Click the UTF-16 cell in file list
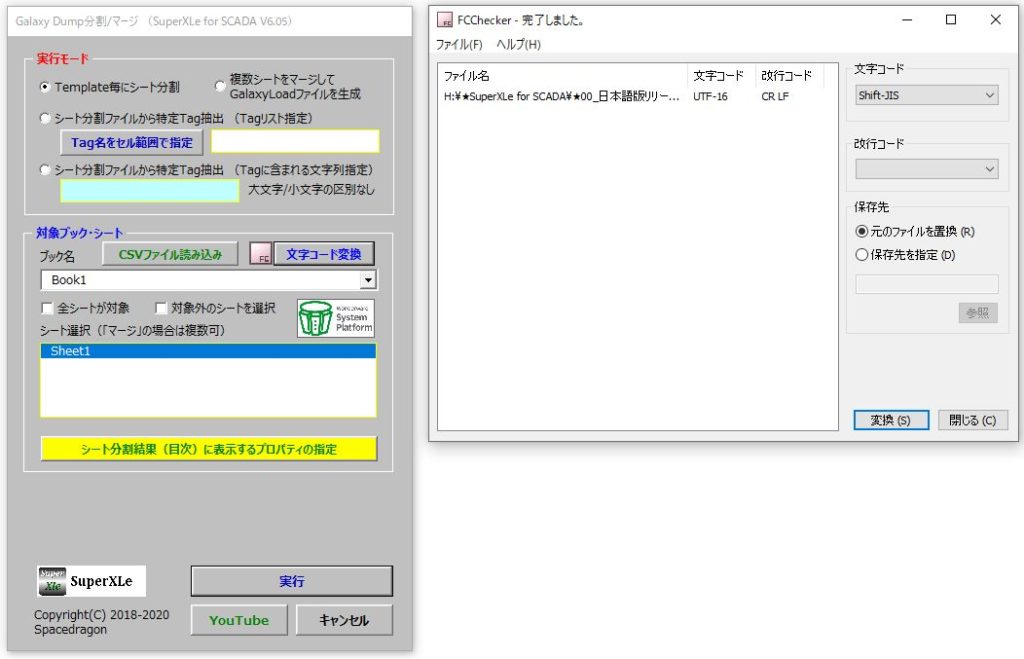This screenshot has width=1024, height=659. pyautogui.click(x=710, y=97)
